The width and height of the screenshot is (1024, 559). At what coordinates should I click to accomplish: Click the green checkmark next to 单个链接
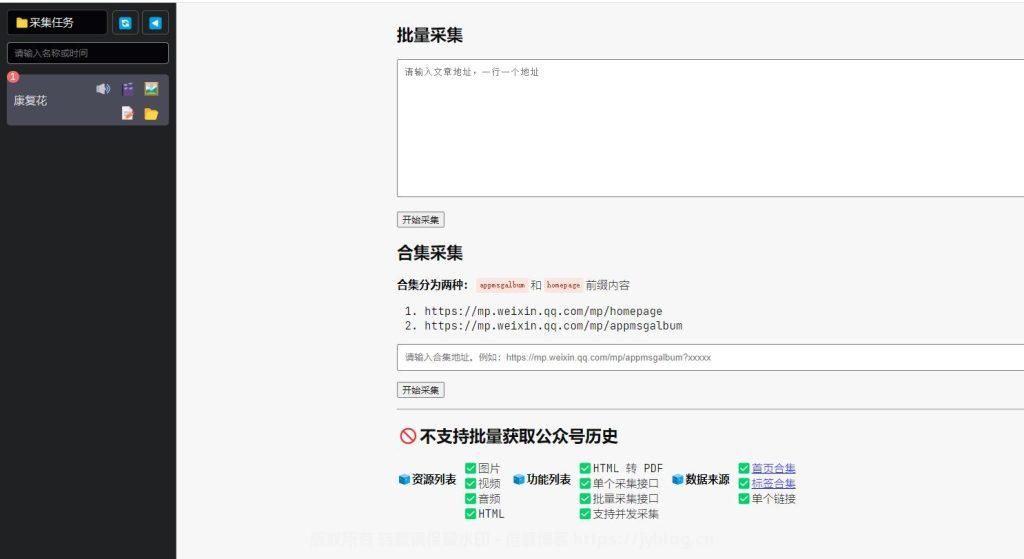pos(744,498)
